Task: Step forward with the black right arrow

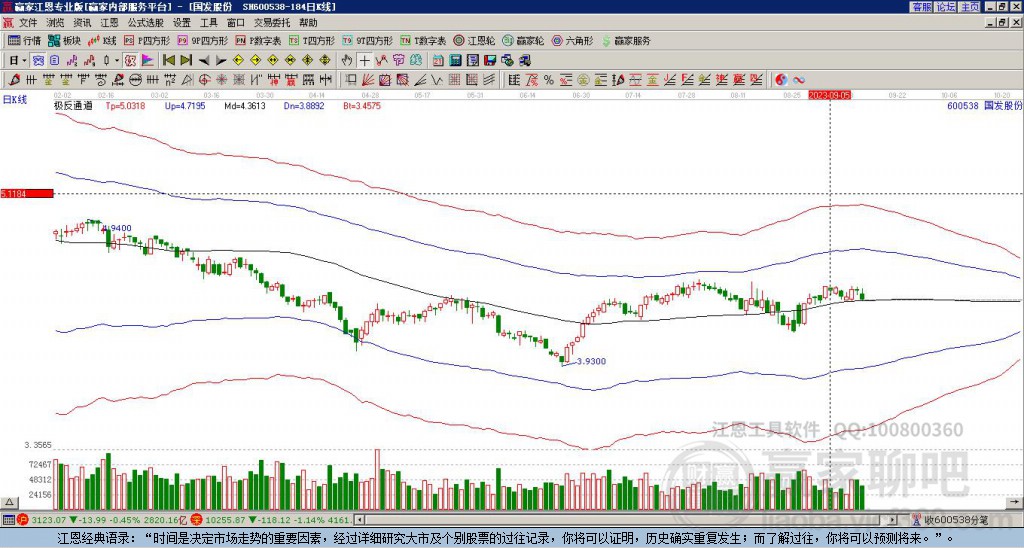Action: [221, 60]
